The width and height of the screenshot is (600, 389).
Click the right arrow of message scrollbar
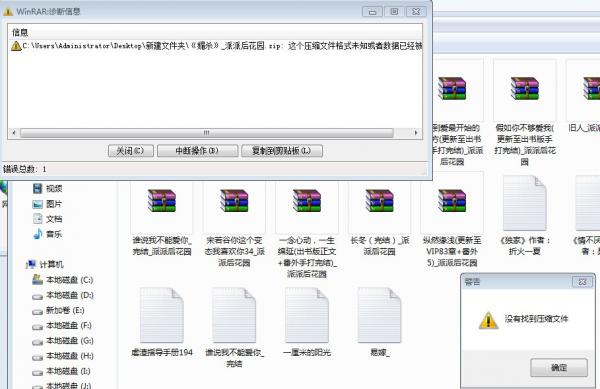416,133
